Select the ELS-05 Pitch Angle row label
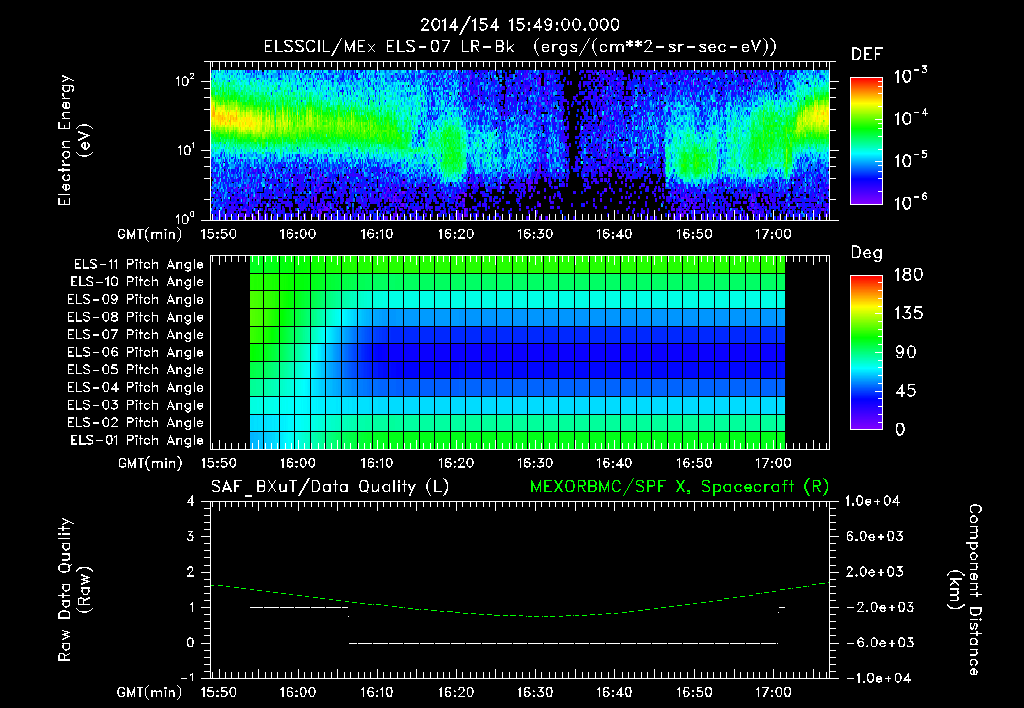1024x708 pixels. coord(135,370)
